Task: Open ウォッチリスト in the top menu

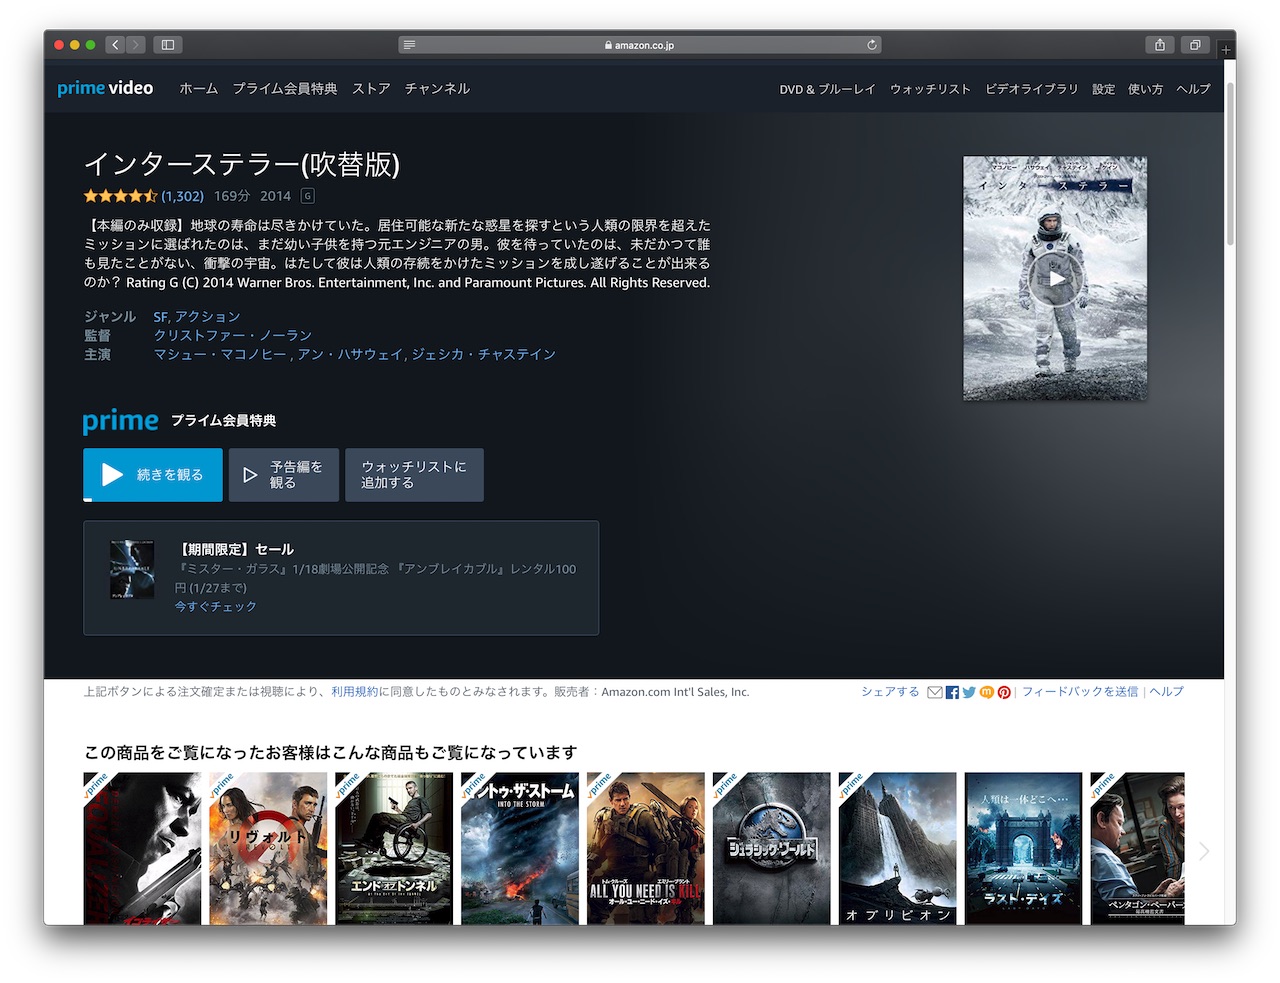Action: (930, 89)
